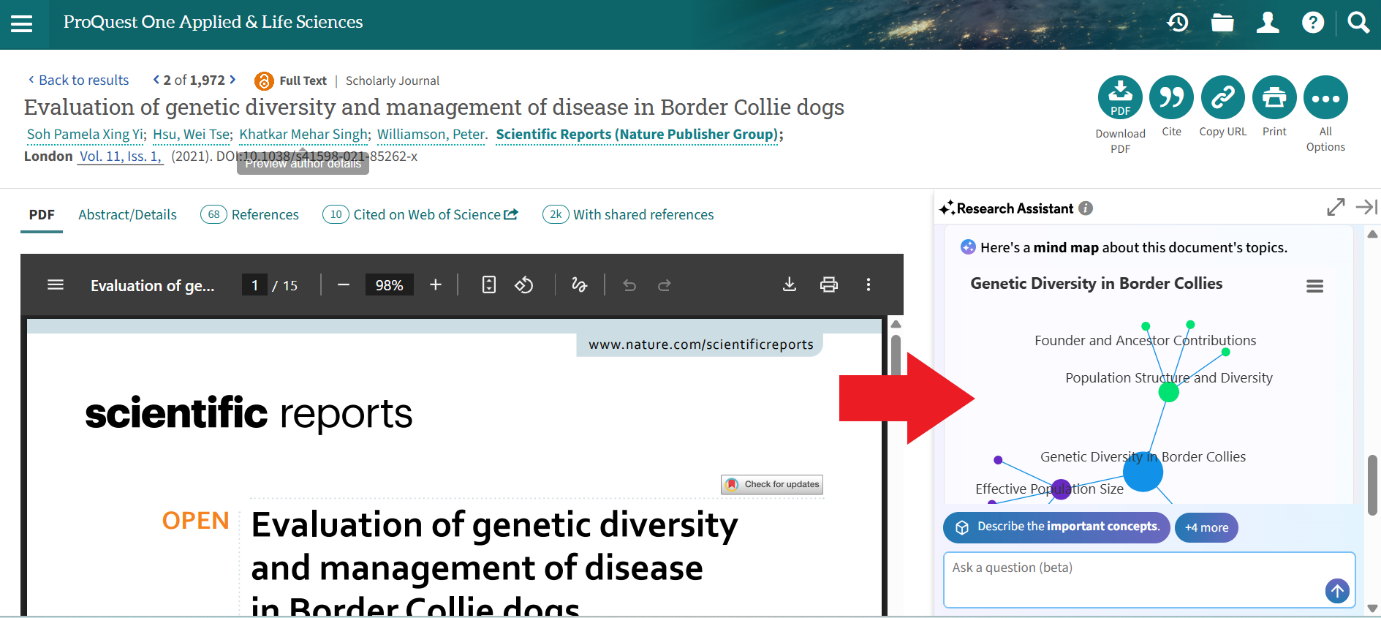This screenshot has width=1381, height=618.
Task: Click the Download PDF button
Action: [x=1120, y=98]
